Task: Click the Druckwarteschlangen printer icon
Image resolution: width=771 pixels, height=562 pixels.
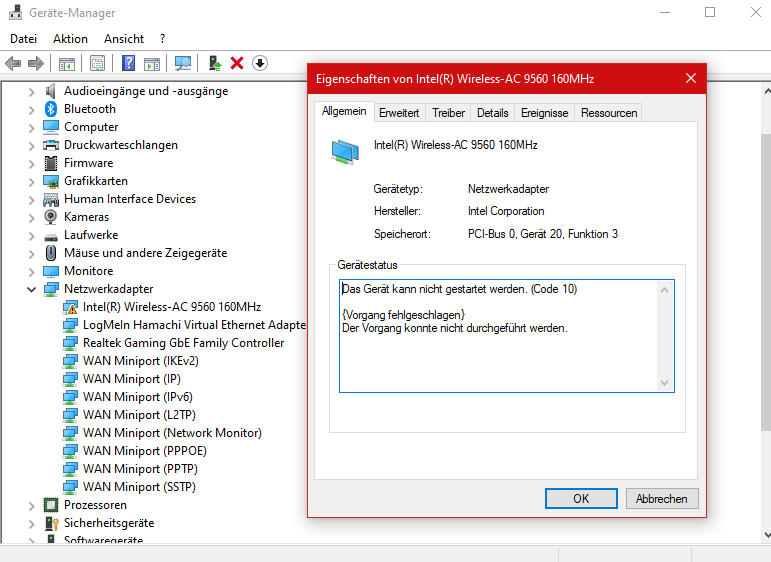Action: (x=51, y=145)
